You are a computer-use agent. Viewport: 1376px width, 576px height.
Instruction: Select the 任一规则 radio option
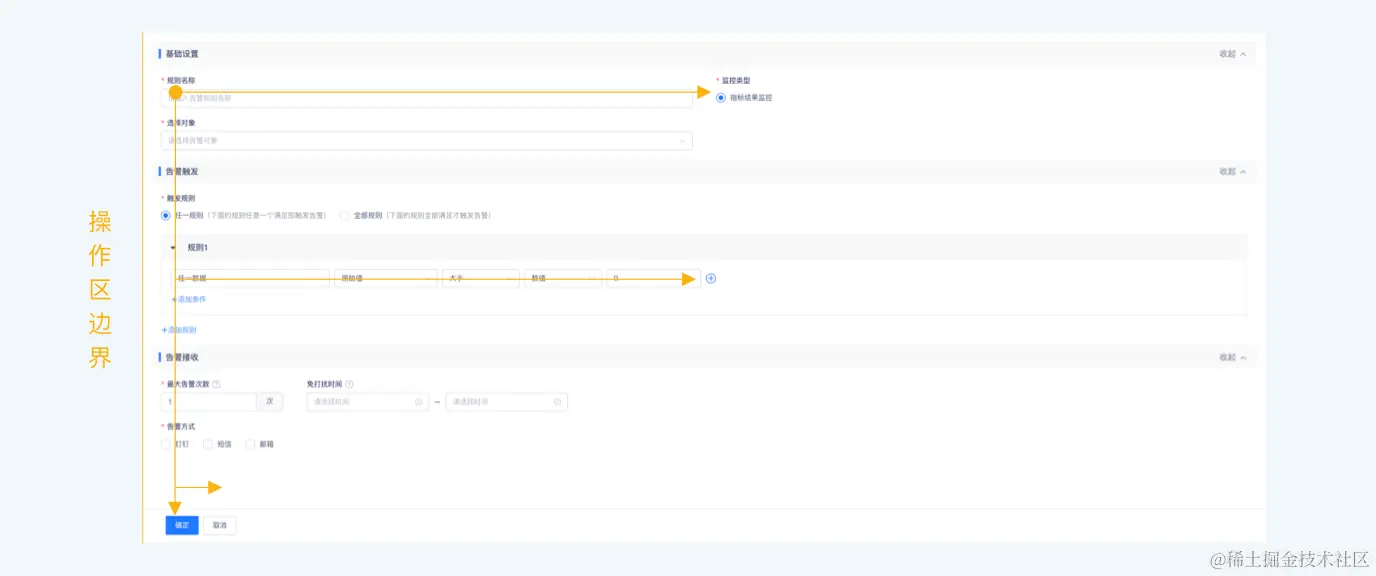coord(166,215)
